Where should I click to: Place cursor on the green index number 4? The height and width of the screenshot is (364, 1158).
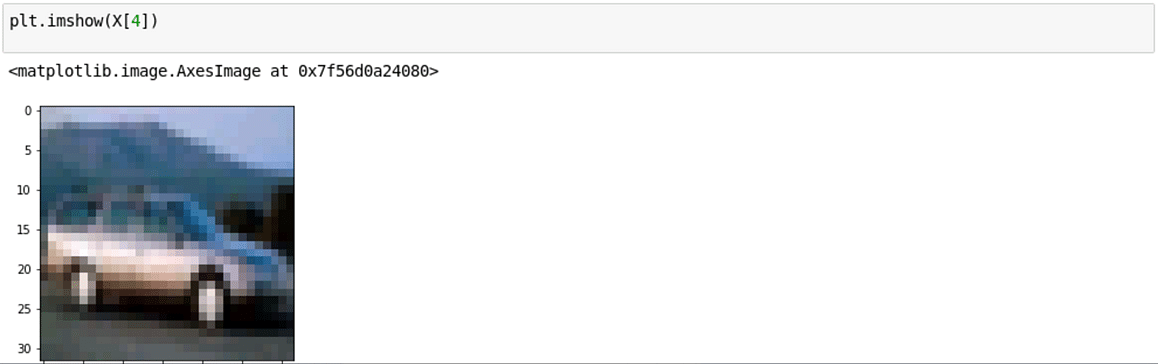coord(135,21)
